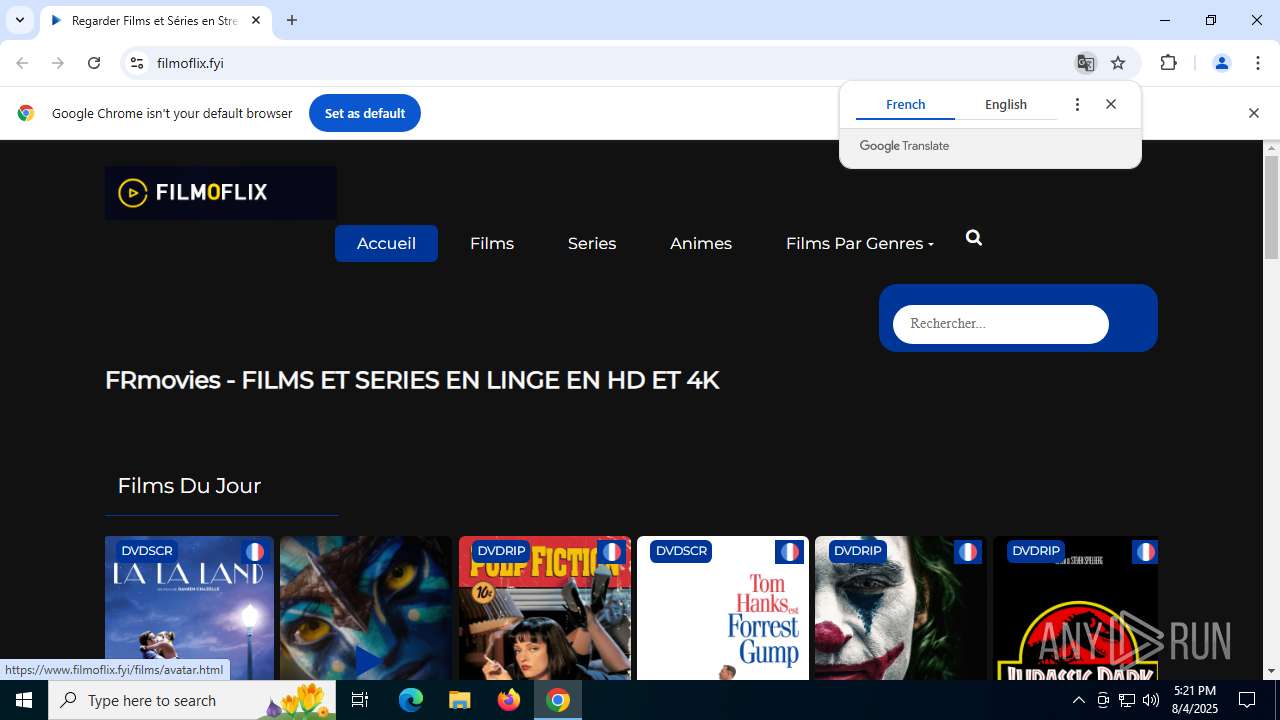Click the French flag on Forrest Gump

pyautogui.click(x=789, y=552)
